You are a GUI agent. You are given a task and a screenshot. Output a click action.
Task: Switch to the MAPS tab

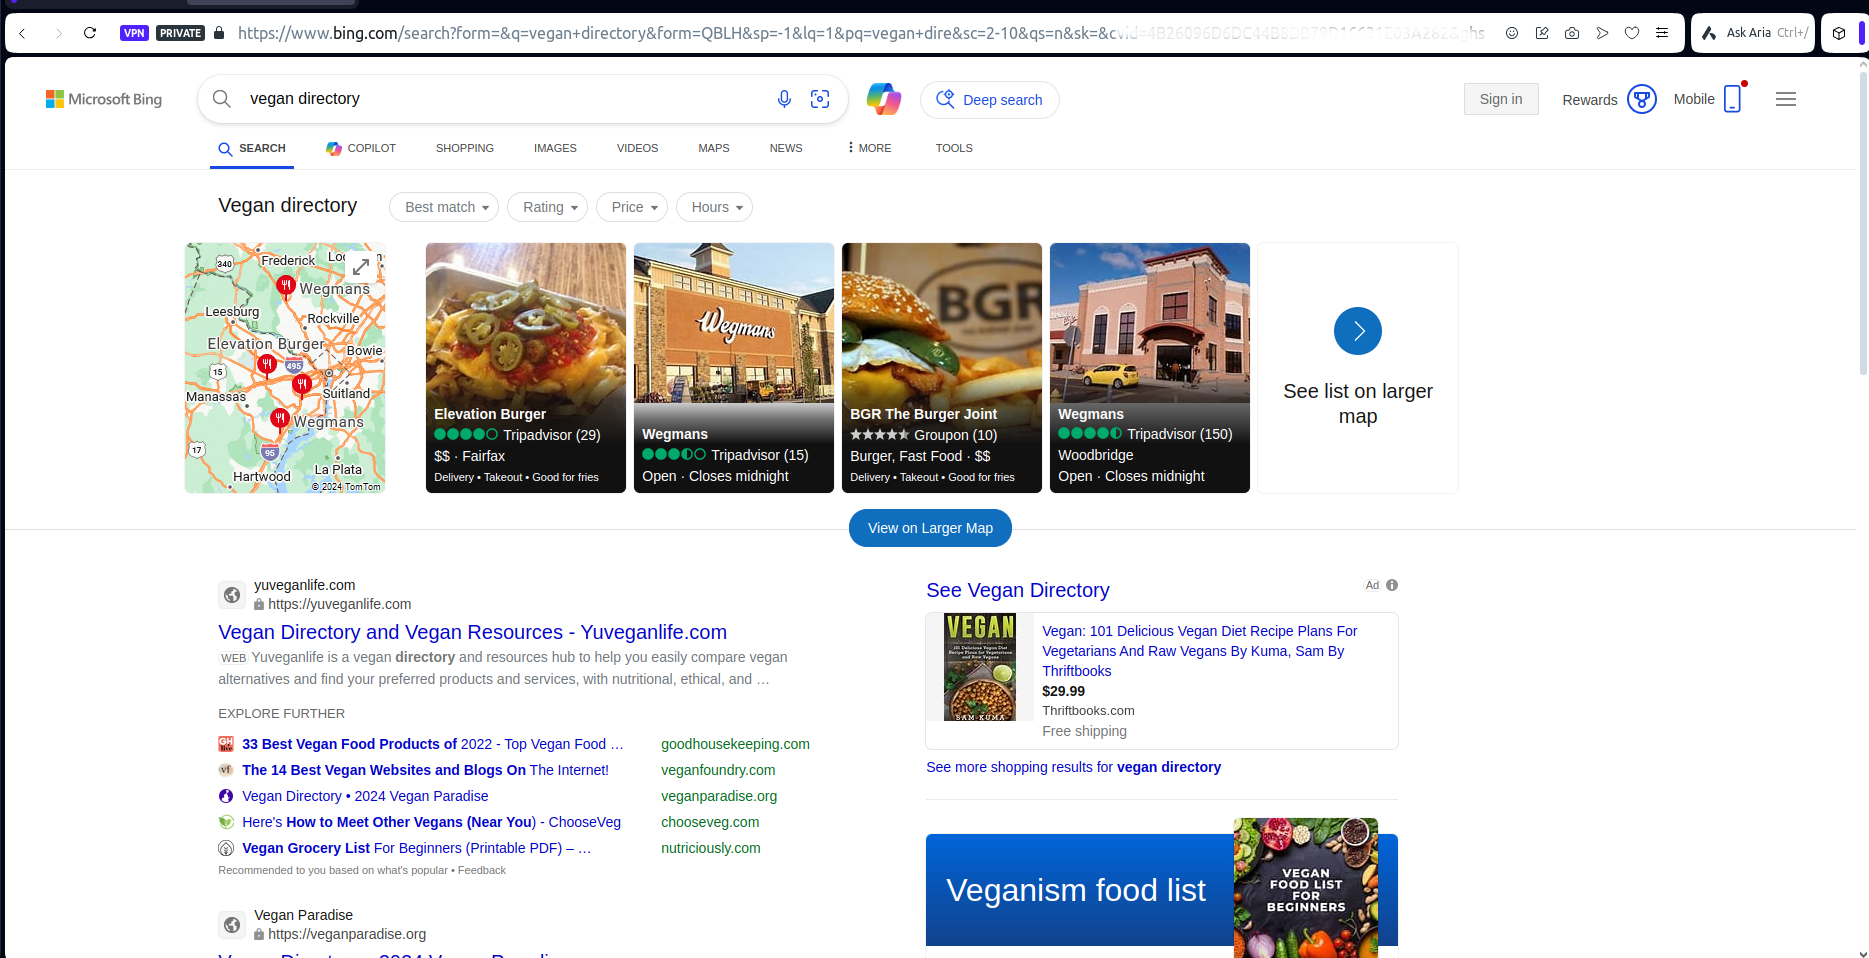click(x=714, y=148)
